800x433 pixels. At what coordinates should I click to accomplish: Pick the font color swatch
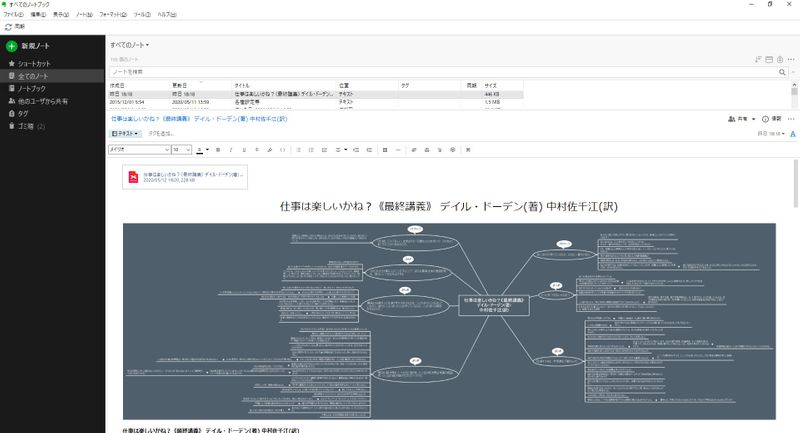tap(200, 149)
